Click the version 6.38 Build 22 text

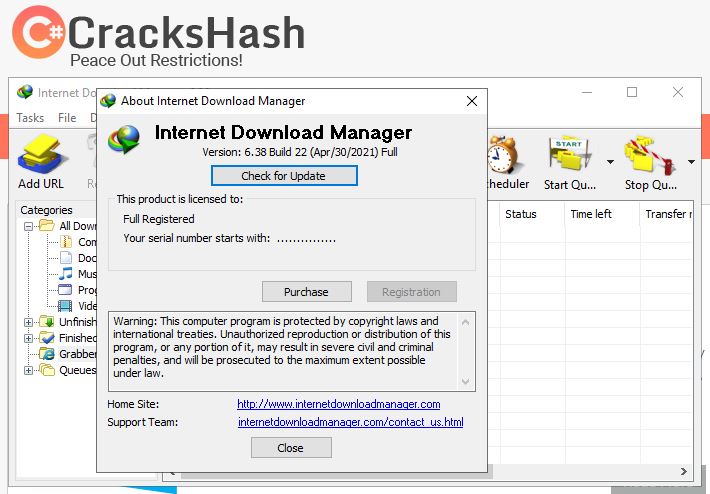(300, 152)
